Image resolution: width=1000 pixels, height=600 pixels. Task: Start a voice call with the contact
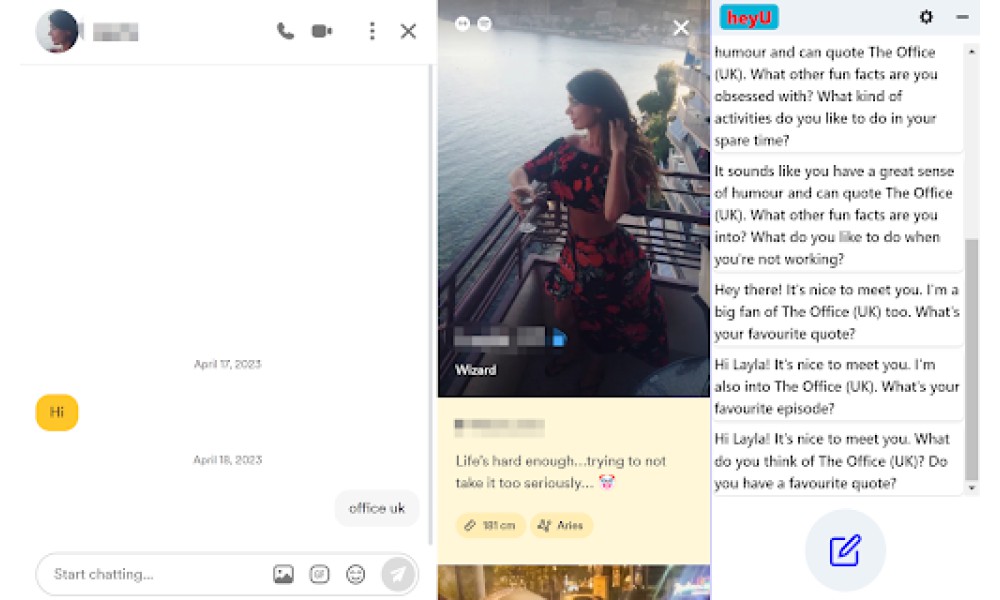pos(285,31)
